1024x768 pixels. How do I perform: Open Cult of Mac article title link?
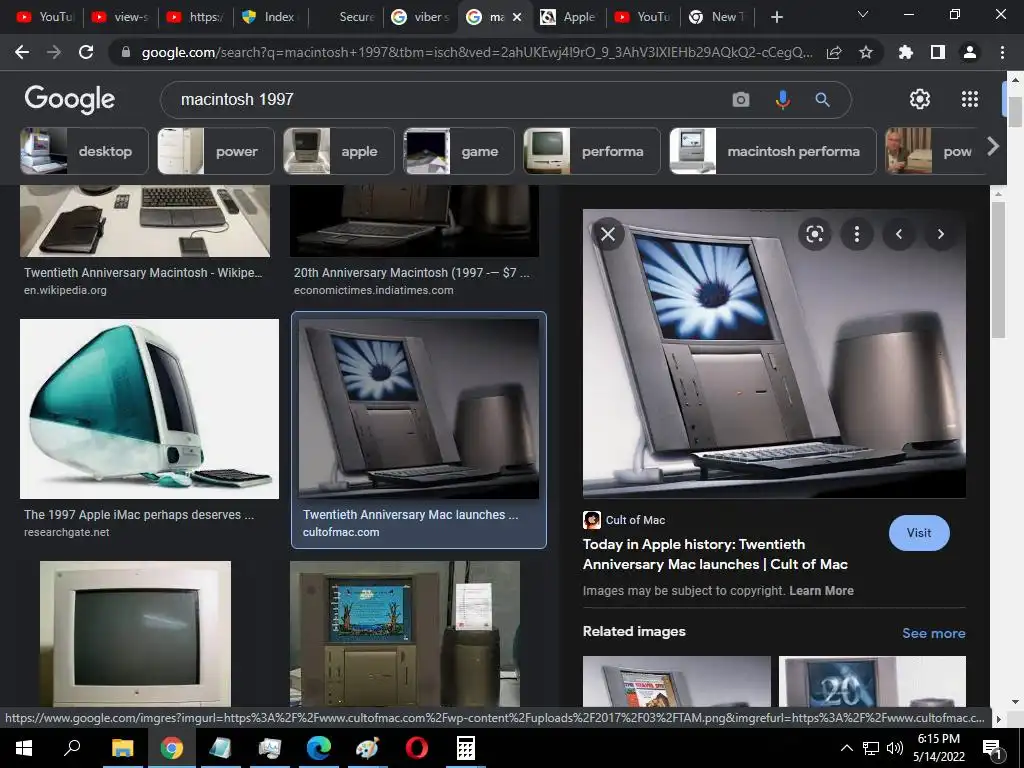pyautogui.click(x=715, y=554)
